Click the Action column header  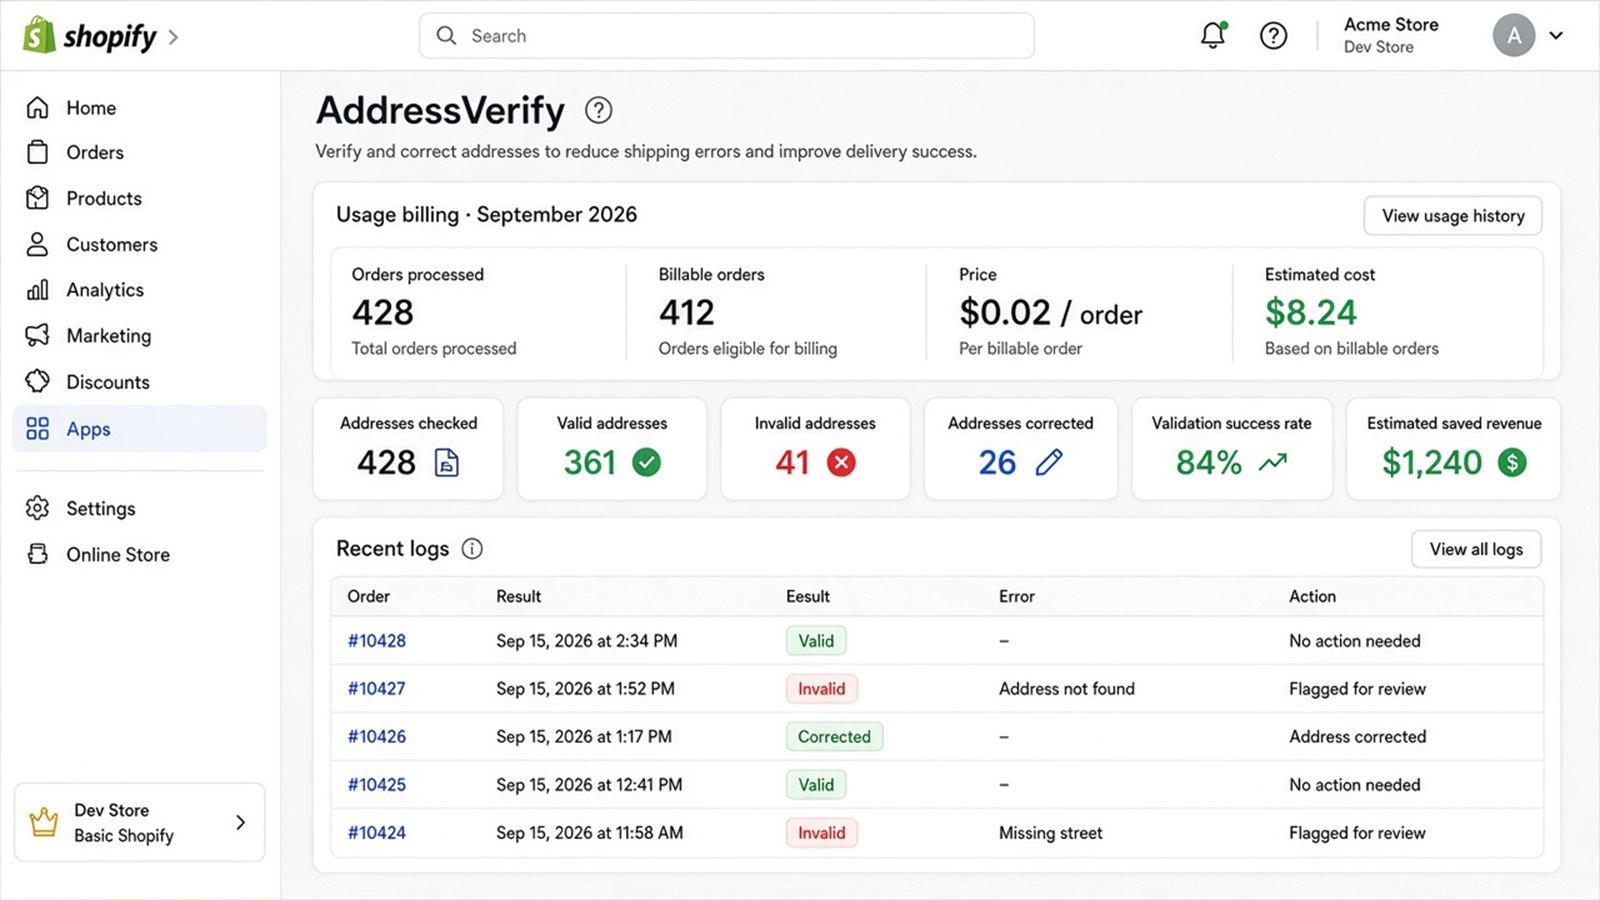click(x=1312, y=596)
